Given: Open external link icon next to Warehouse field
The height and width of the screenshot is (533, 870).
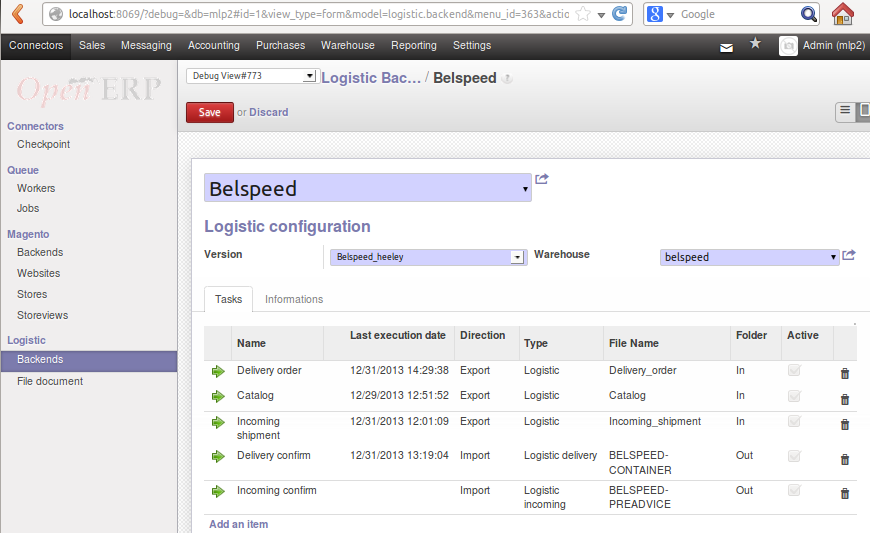Looking at the screenshot, I should click(x=849, y=256).
